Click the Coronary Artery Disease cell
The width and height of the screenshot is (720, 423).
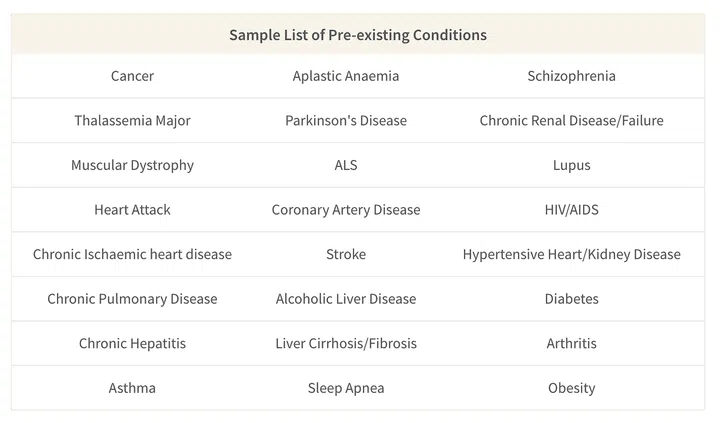pos(346,210)
